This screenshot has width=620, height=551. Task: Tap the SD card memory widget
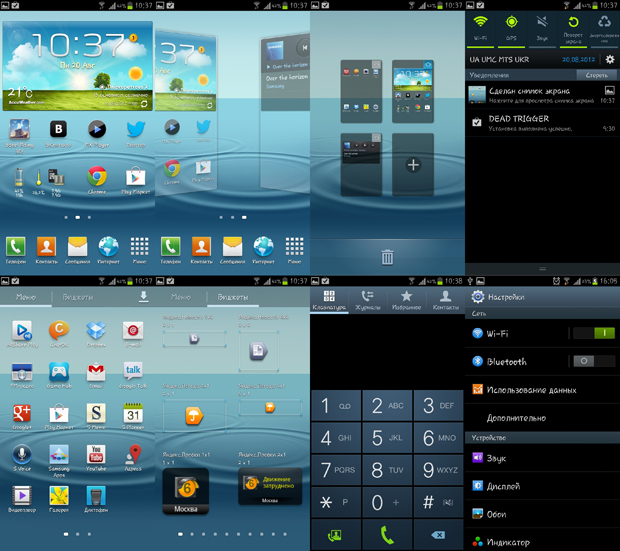(56, 177)
